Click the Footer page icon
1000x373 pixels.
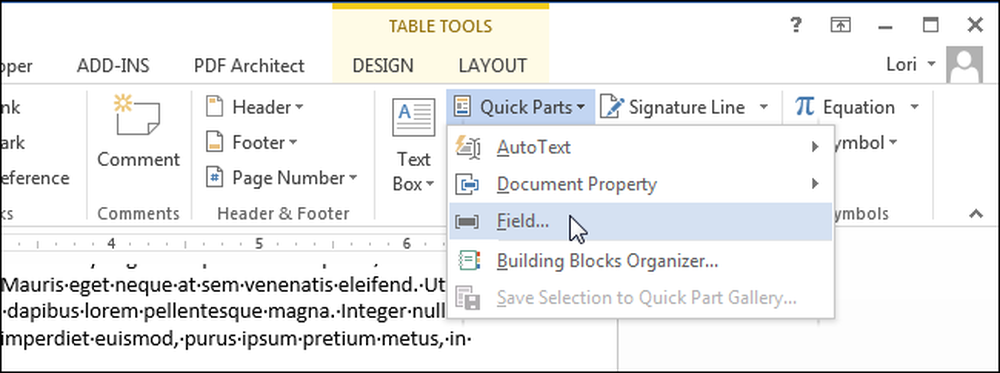[215, 142]
